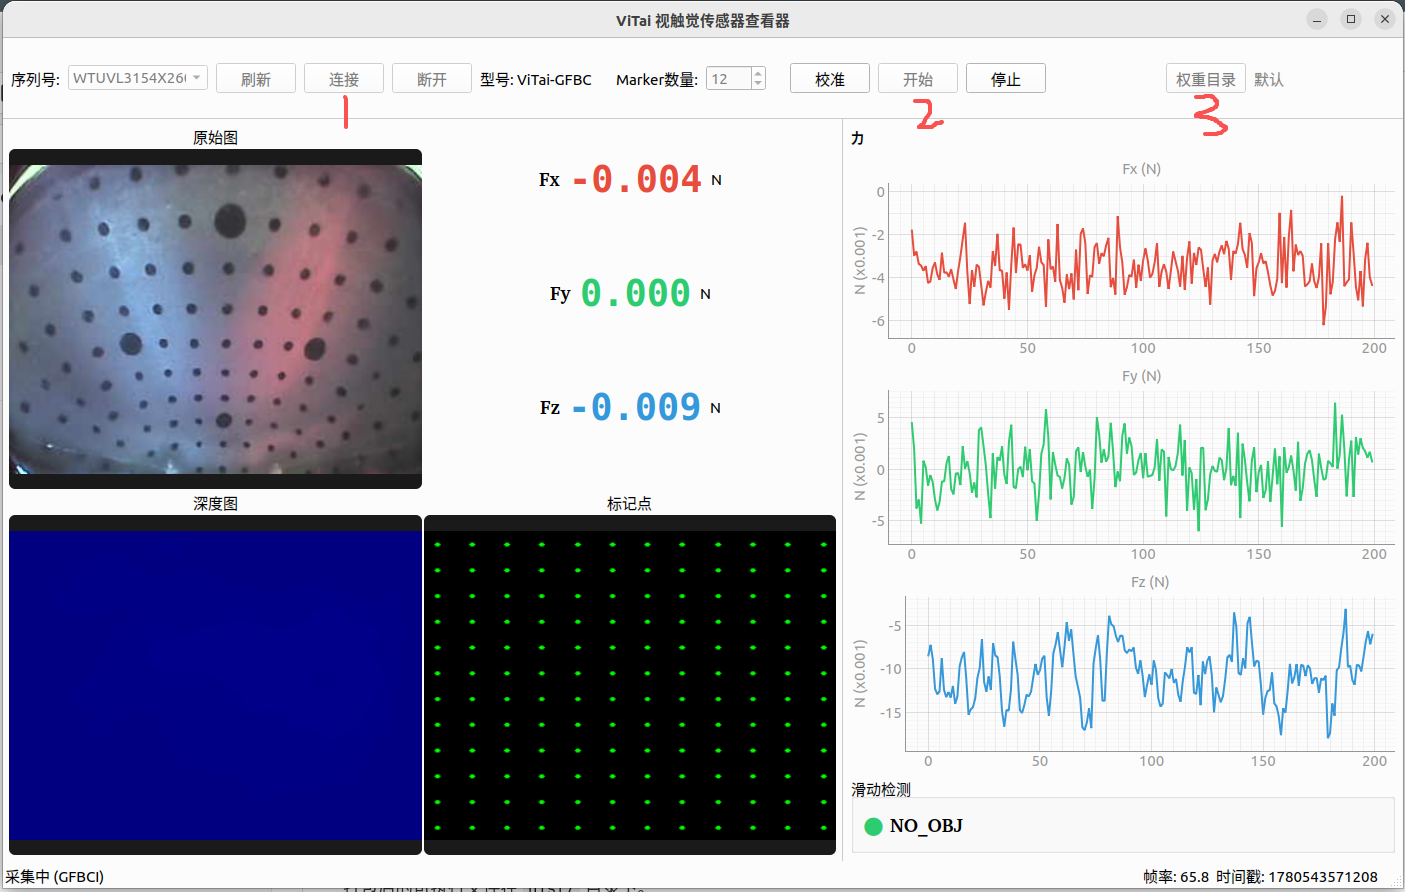The image size is (1405, 892).
Task: Click the Fy (N) green force chart
Action: 1140,468
